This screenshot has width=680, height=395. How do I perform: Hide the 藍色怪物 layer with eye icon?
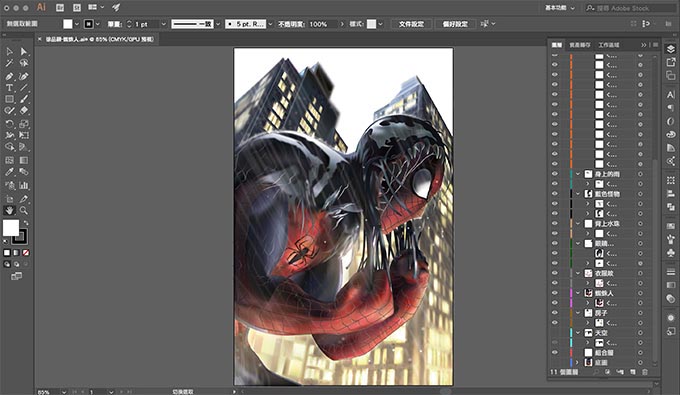click(555, 194)
